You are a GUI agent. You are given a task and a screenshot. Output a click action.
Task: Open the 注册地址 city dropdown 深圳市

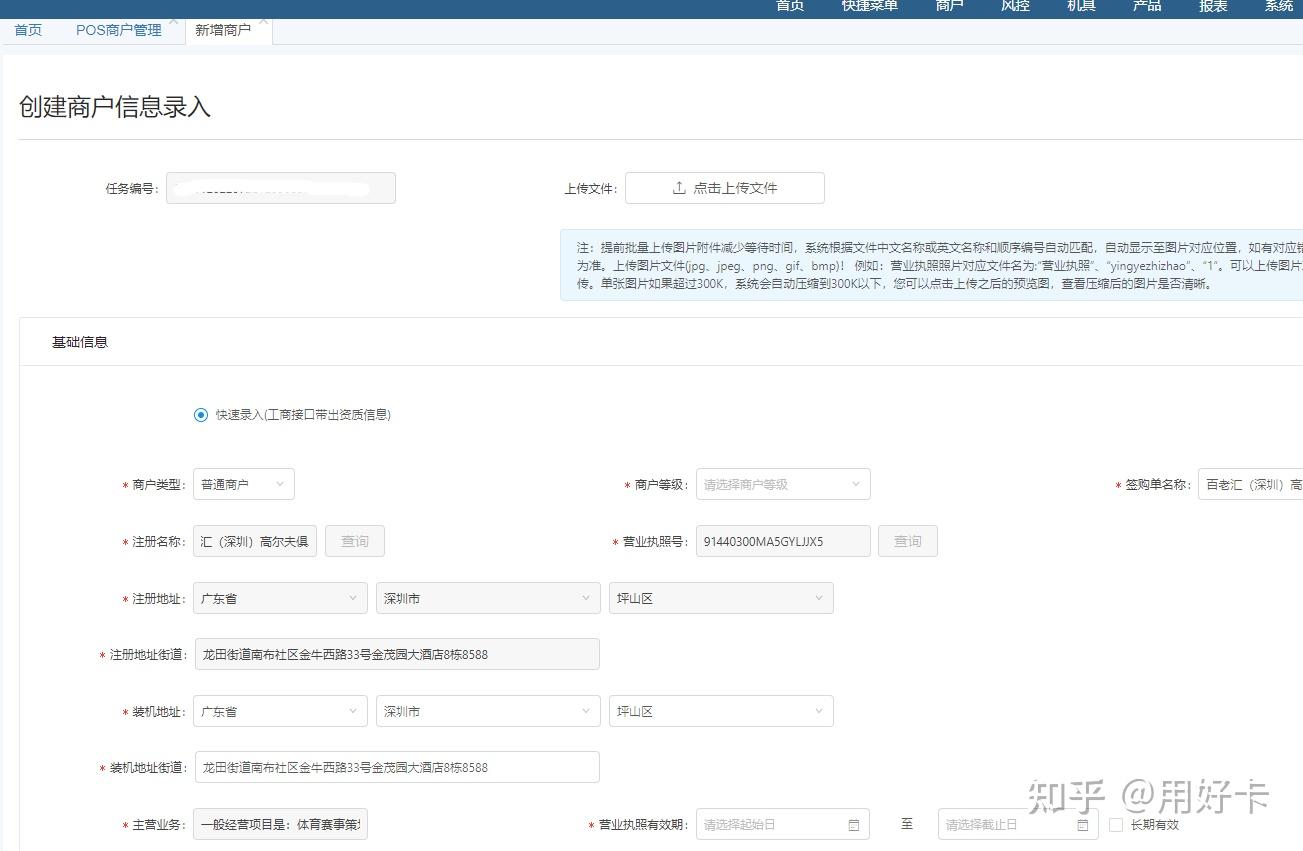488,598
